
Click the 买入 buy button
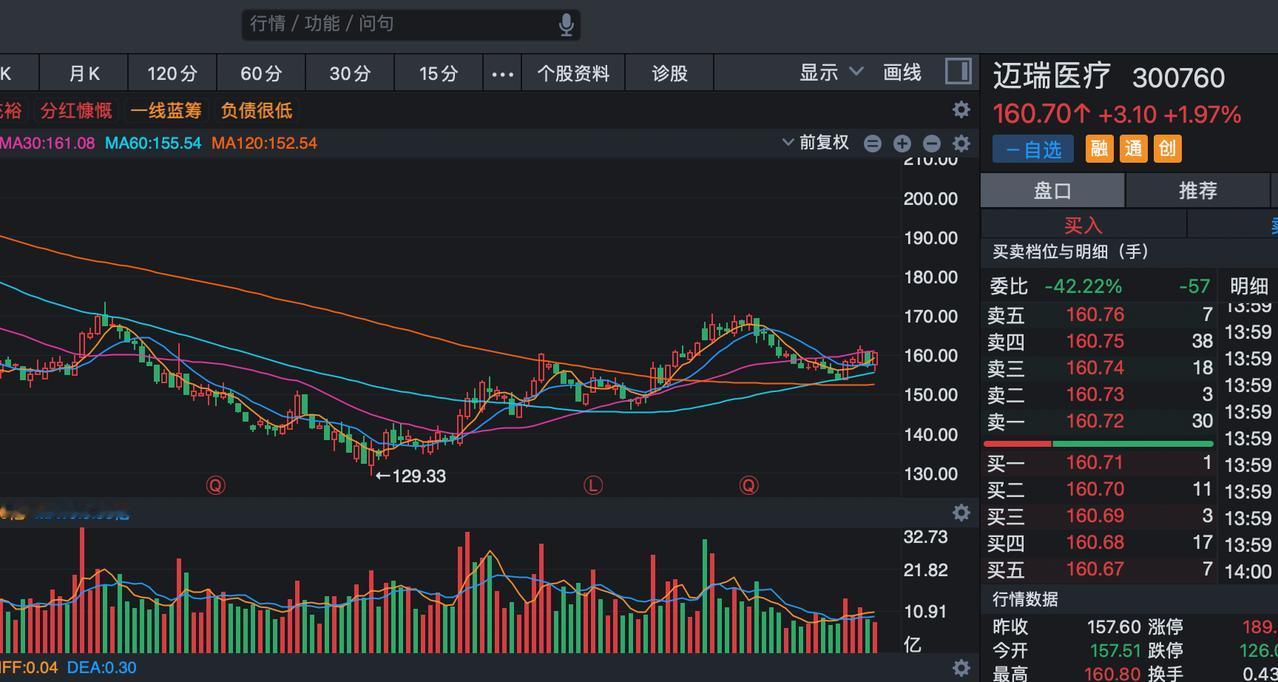click(x=1083, y=225)
